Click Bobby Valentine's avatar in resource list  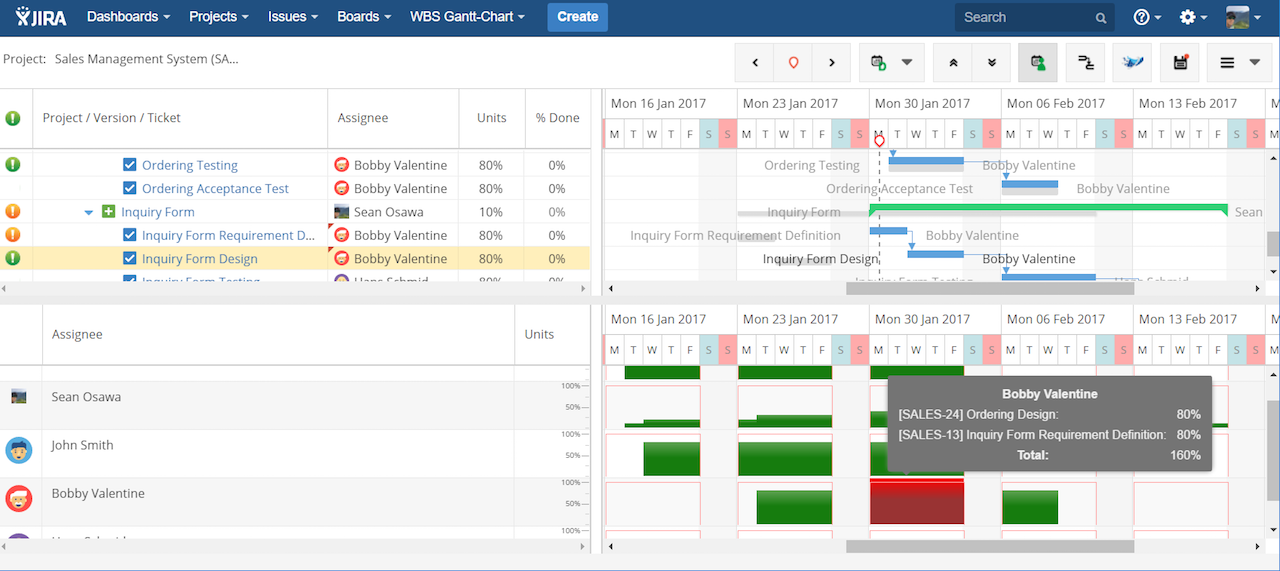coord(19,498)
